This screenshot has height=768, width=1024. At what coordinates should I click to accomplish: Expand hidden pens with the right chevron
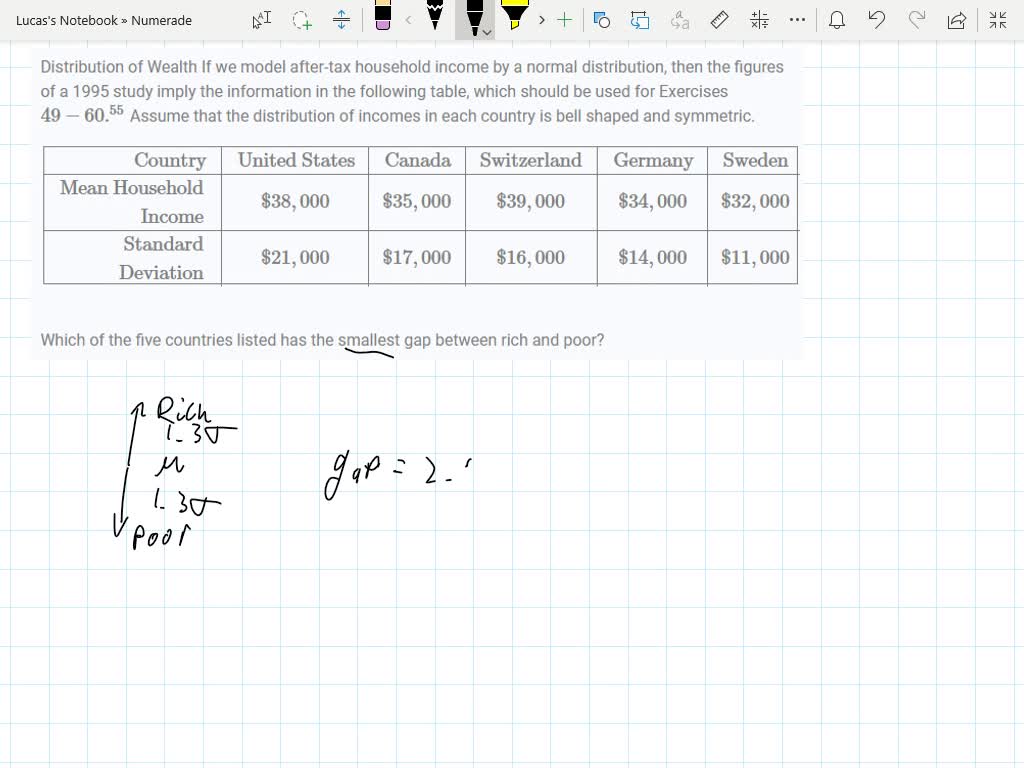click(x=541, y=20)
